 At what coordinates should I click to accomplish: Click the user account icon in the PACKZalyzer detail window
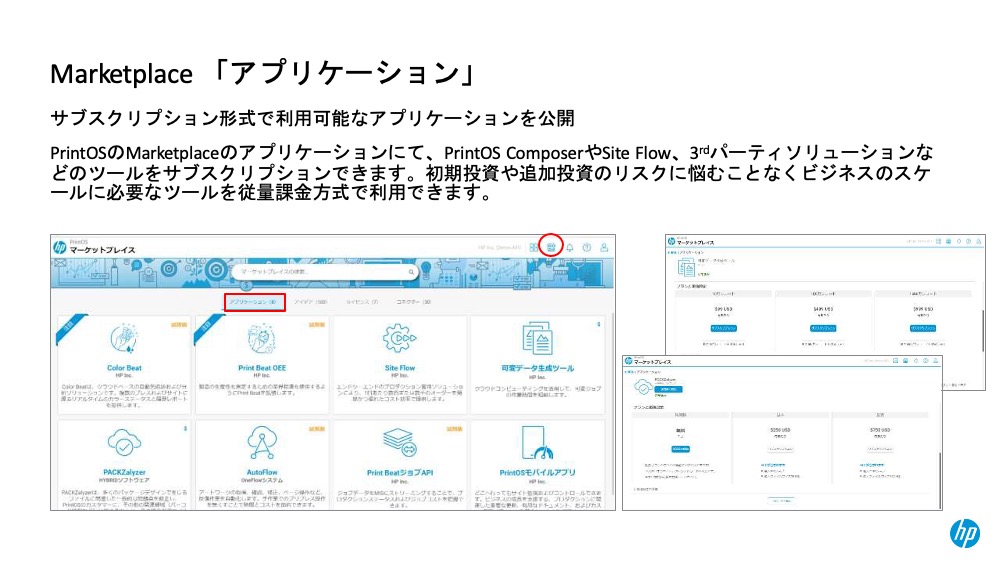[x=936, y=361]
